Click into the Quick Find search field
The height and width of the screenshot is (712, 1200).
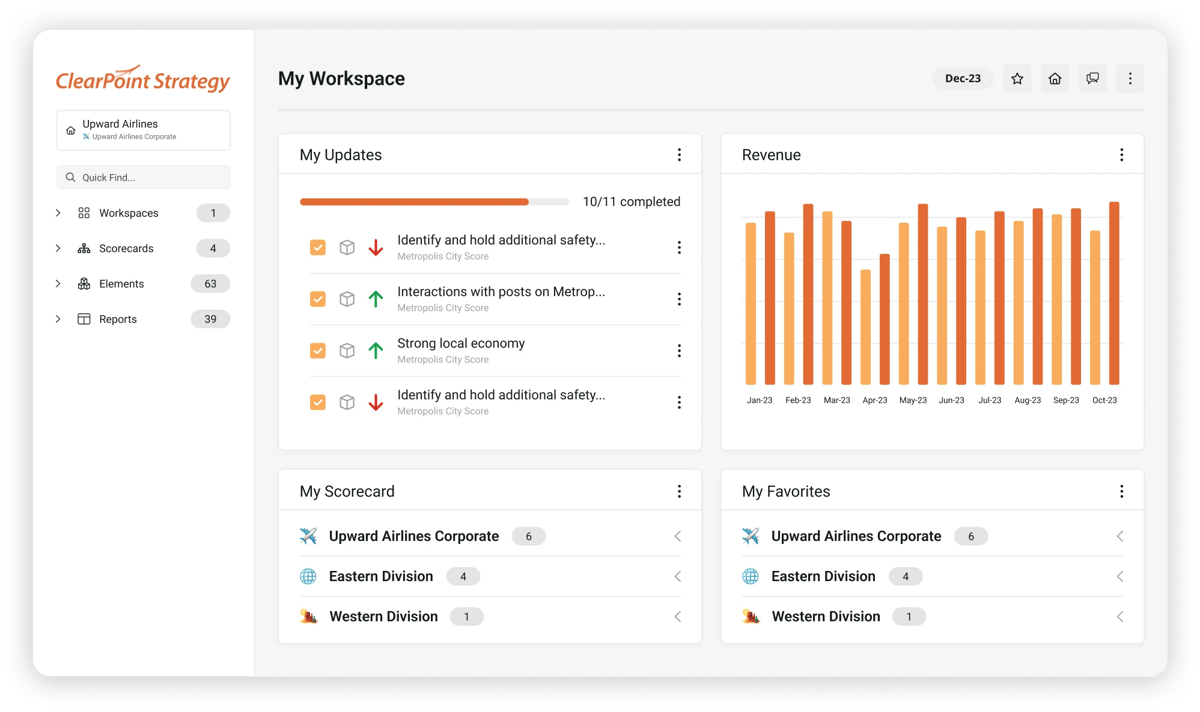tap(143, 178)
